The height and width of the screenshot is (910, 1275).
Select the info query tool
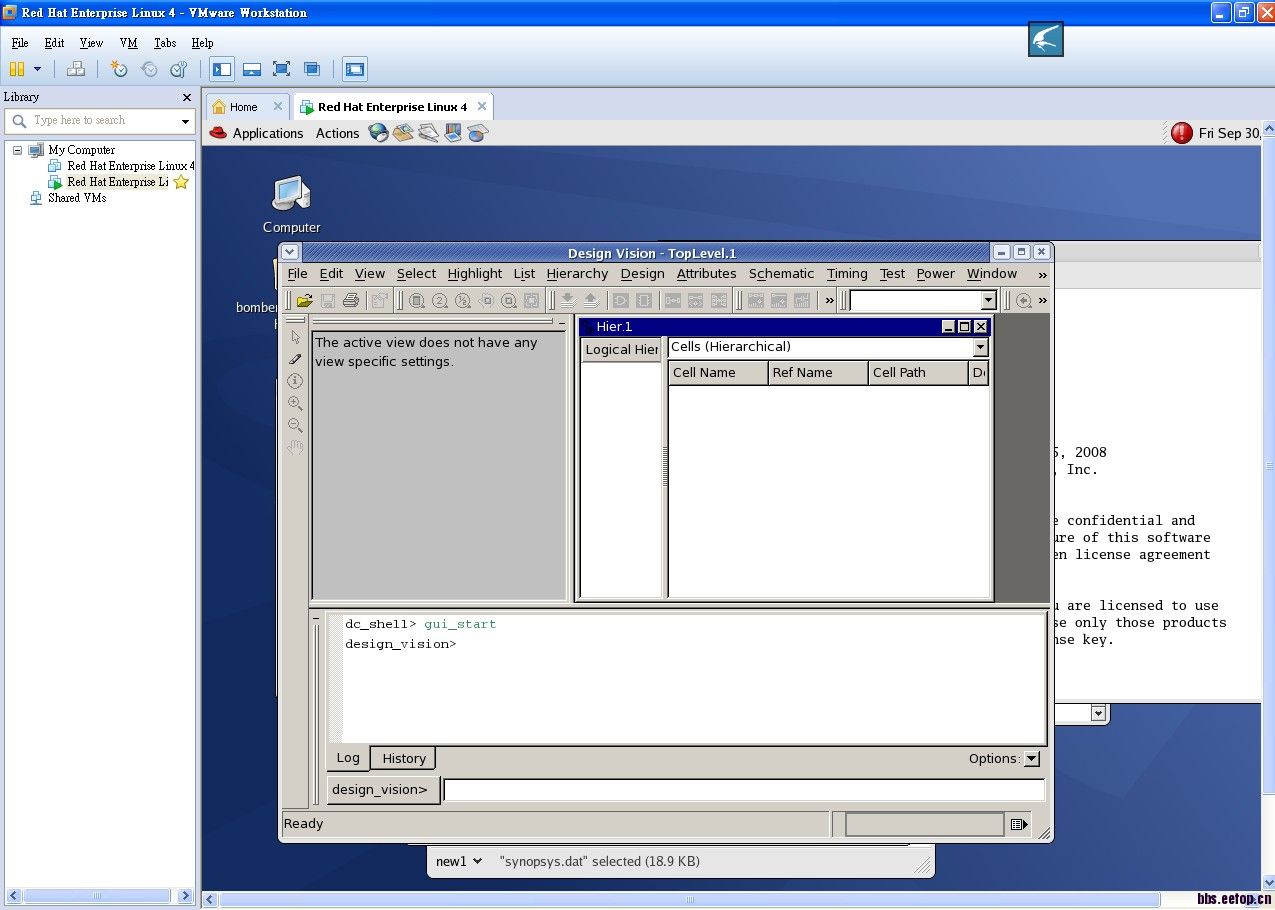point(295,381)
